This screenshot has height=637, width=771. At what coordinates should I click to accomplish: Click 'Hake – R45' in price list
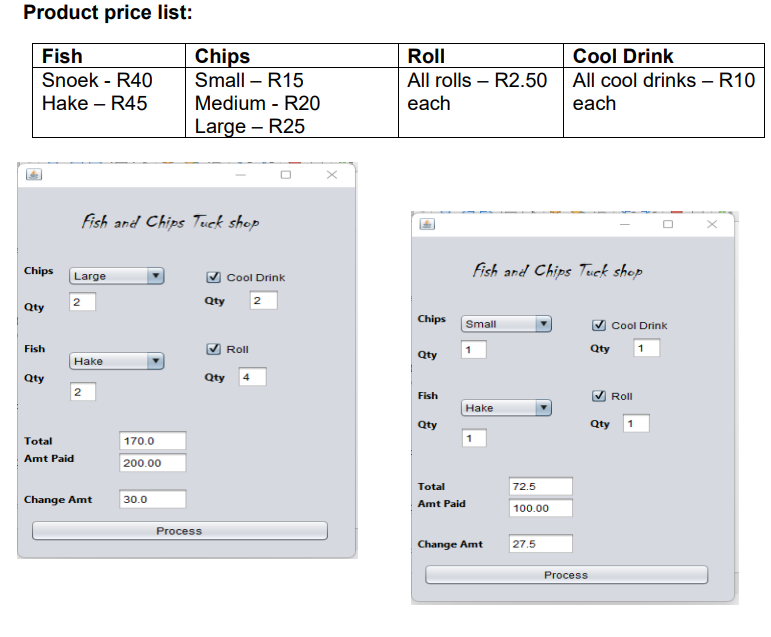click(94, 103)
